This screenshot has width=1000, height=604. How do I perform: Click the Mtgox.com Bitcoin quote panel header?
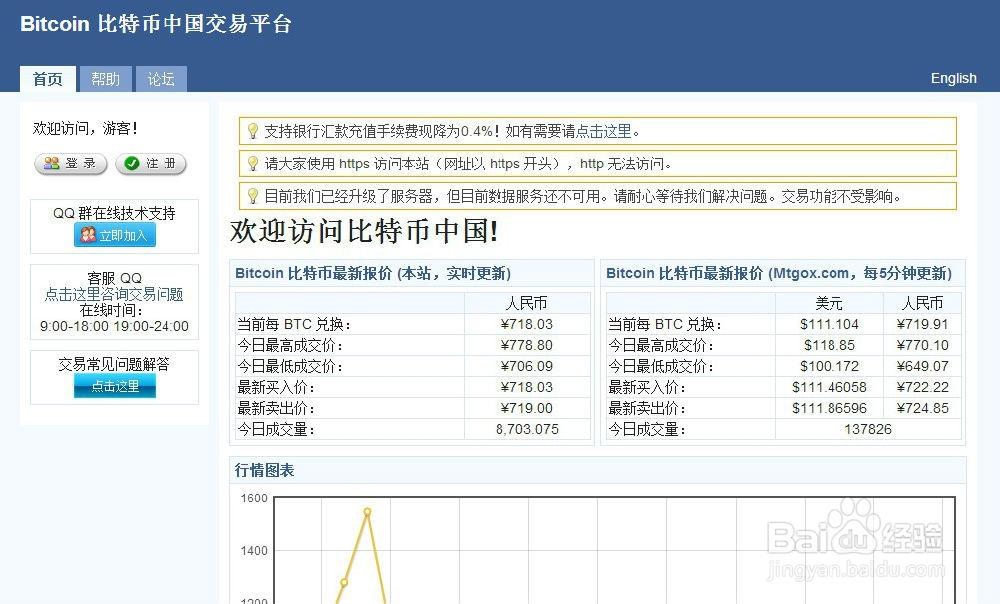[x=779, y=273]
